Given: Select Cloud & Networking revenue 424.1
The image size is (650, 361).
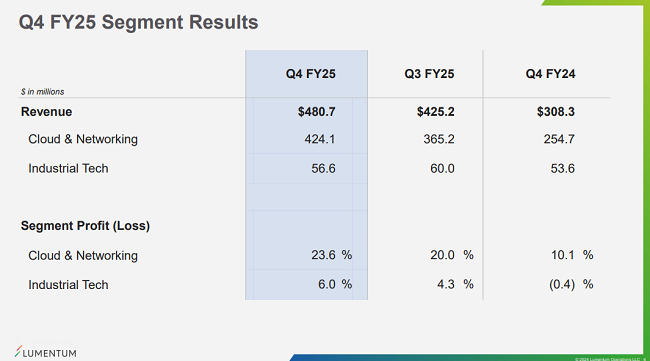Looking at the screenshot, I should pyautogui.click(x=320, y=139).
